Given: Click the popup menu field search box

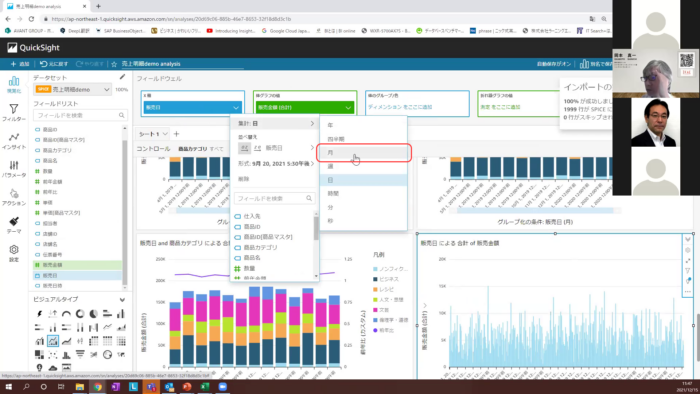Looking at the screenshot, I should pos(275,198).
